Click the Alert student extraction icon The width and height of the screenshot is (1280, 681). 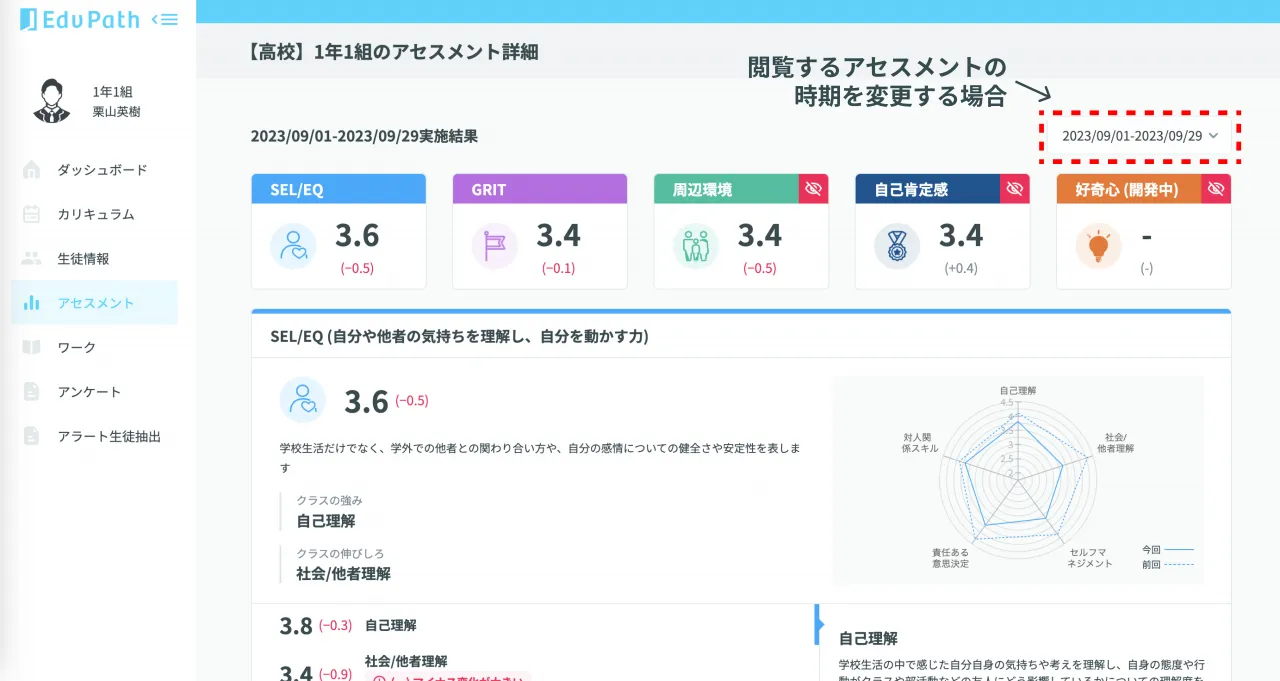click(32, 435)
